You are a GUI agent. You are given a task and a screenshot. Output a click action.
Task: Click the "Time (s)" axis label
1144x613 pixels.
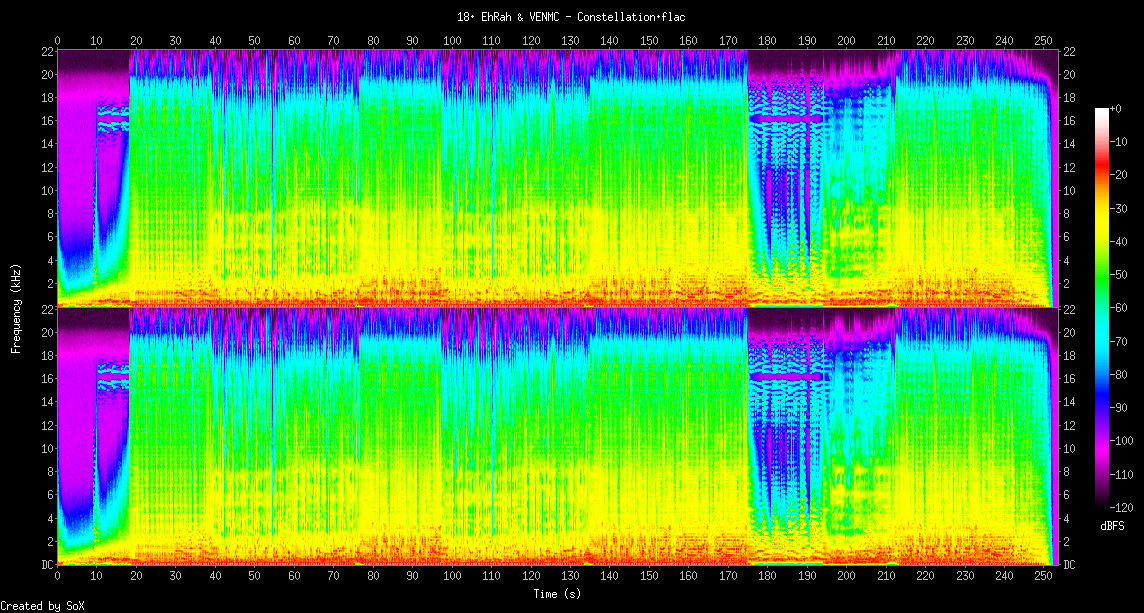point(557,594)
